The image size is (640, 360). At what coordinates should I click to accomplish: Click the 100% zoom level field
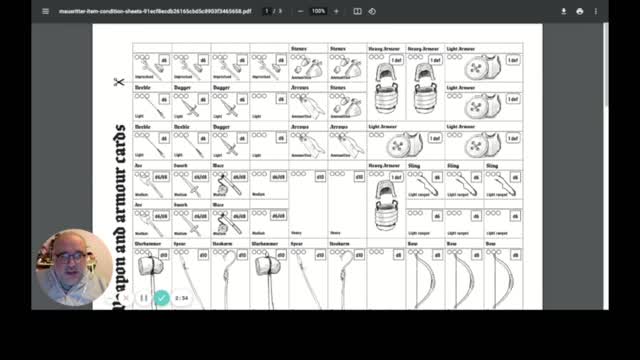(318, 11)
